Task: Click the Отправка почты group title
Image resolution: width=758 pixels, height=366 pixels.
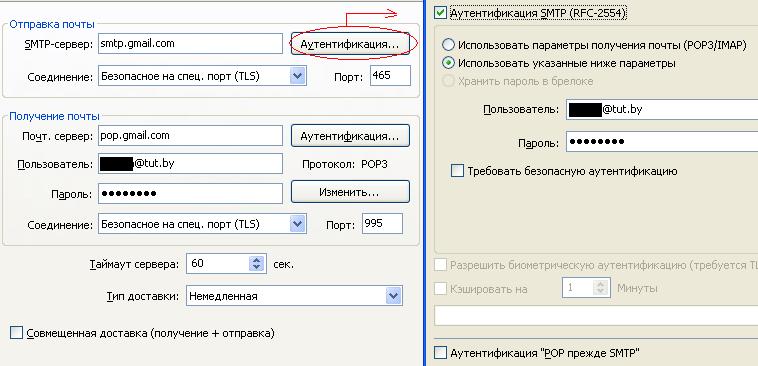Action: 52,24
